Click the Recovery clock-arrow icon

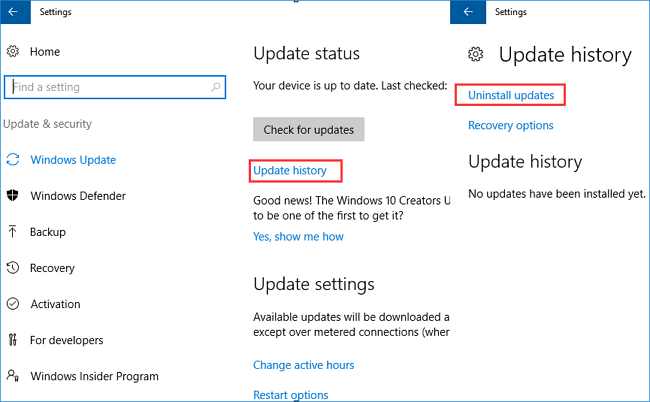(x=13, y=268)
